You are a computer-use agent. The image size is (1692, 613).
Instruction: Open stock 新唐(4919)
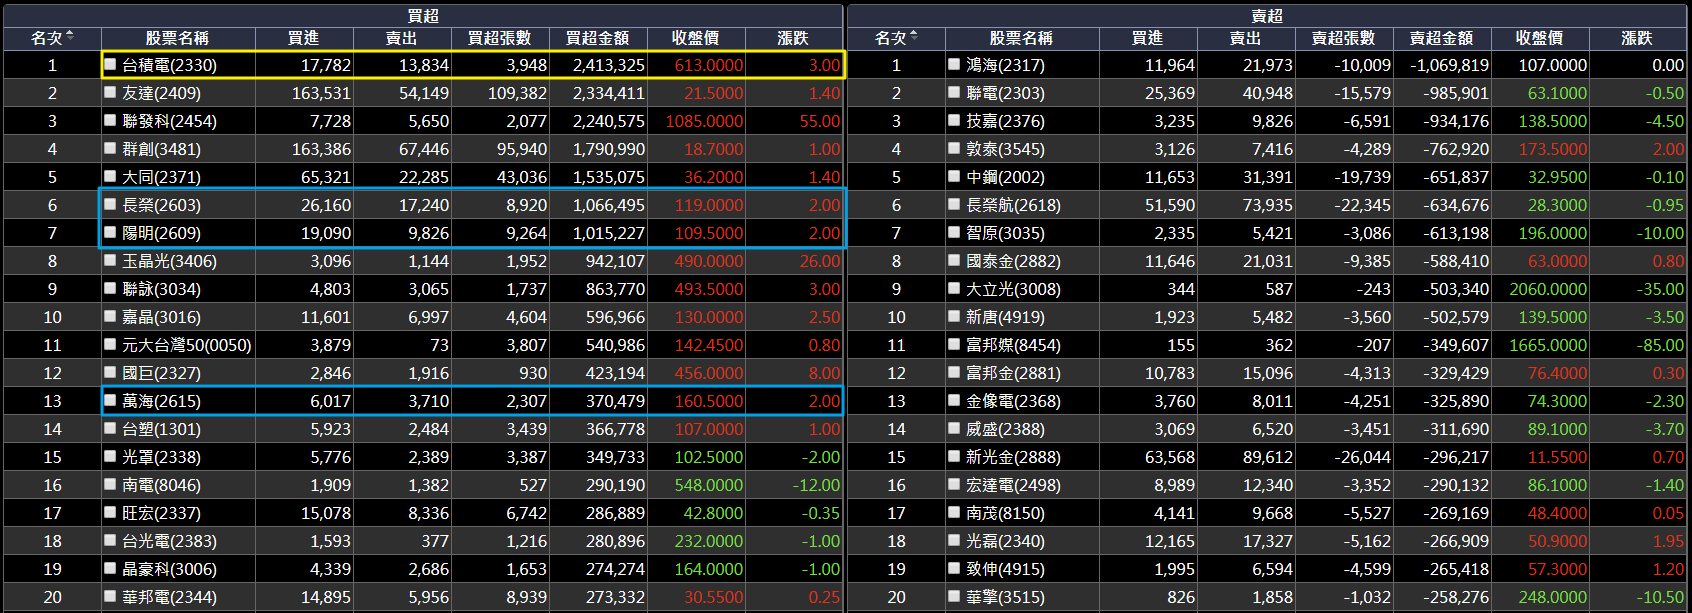tap(1006, 317)
